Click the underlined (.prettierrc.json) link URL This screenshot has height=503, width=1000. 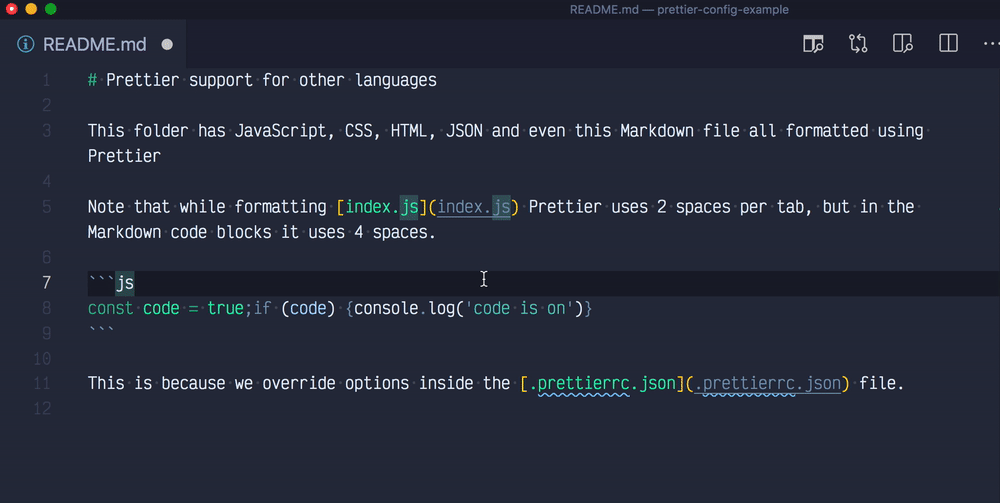coord(767,384)
